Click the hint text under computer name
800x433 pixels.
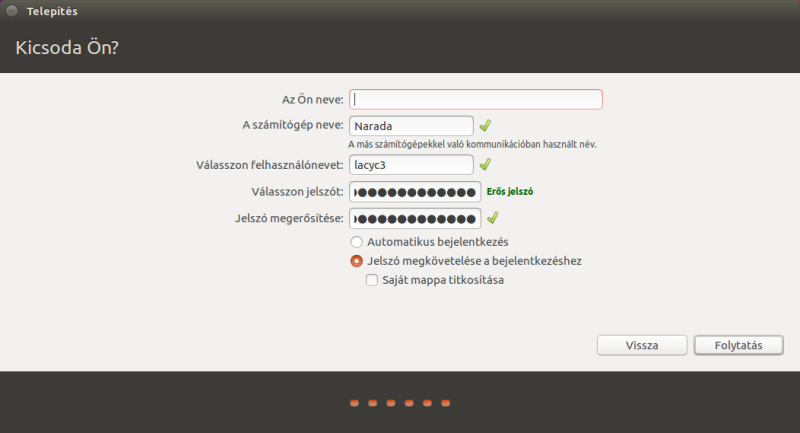pyautogui.click(x=472, y=144)
